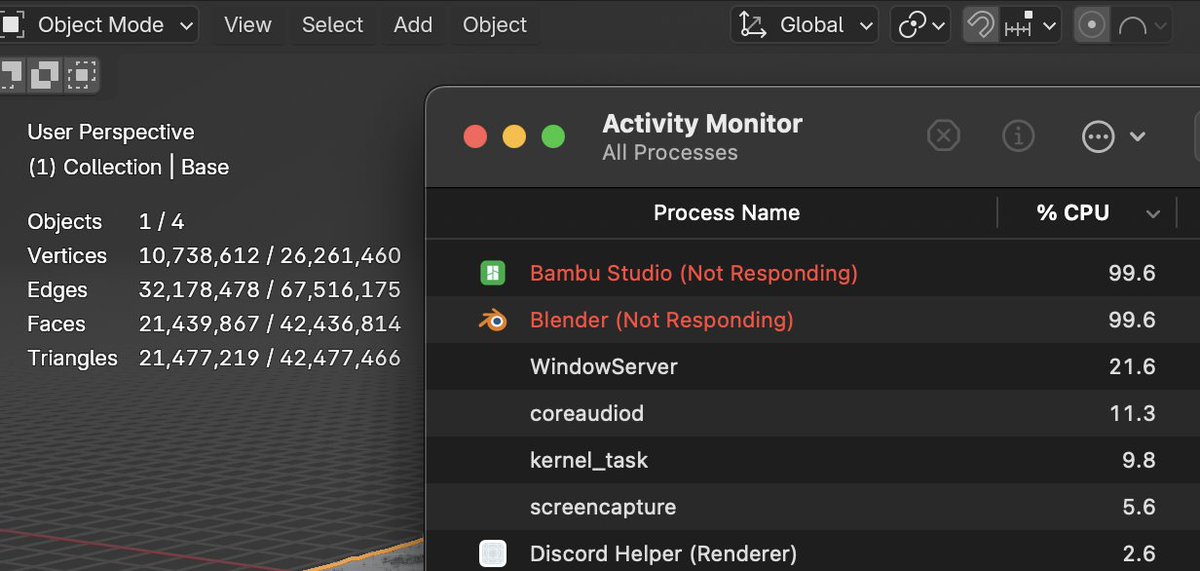Click the extend selection mode icon
Screen dimensions: 1200x571
[x=46, y=73]
